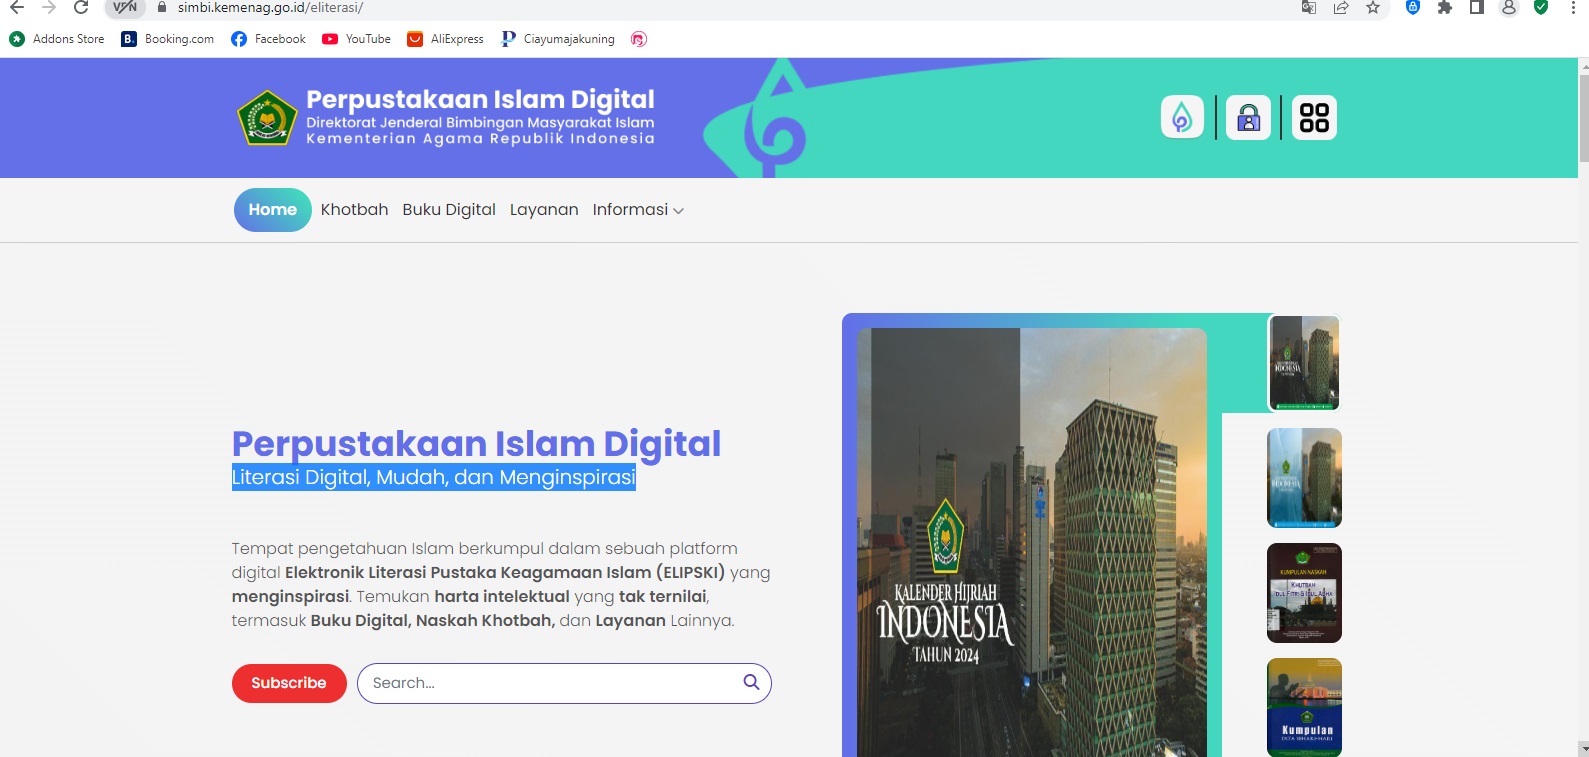Select the Layanan navigation item

click(x=544, y=210)
